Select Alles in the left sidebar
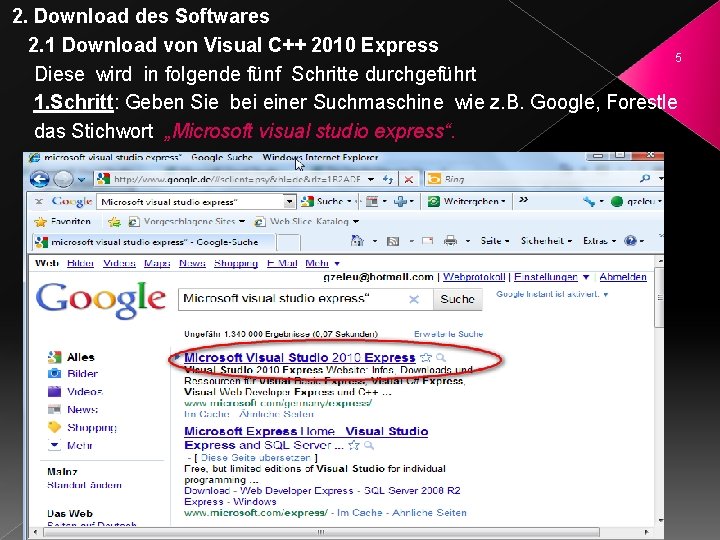 click(x=71, y=357)
